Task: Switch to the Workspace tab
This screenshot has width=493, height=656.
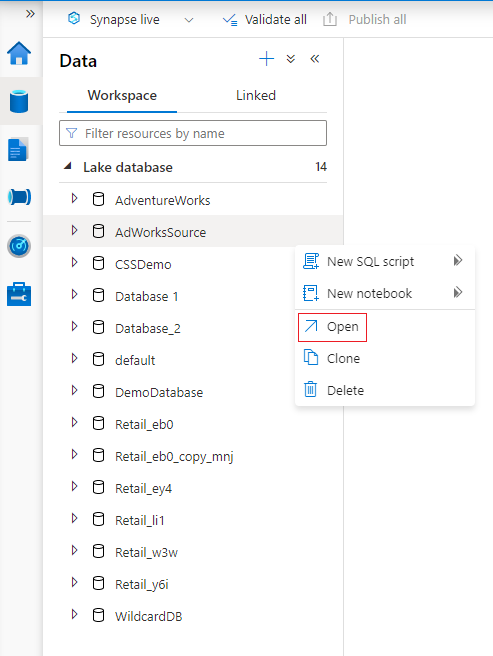Action: coord(122,95)
